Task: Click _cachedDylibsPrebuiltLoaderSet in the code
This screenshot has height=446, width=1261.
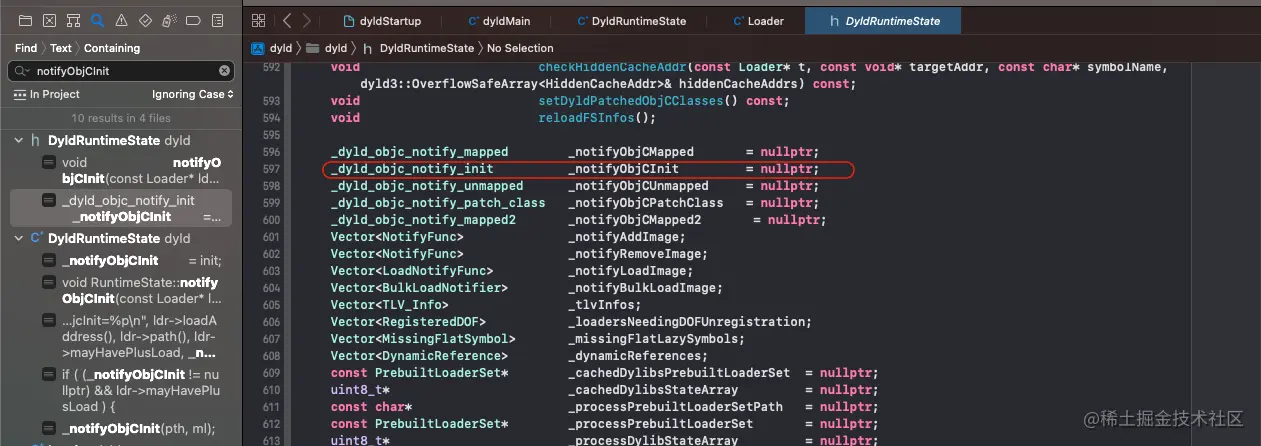Action: 679,373
